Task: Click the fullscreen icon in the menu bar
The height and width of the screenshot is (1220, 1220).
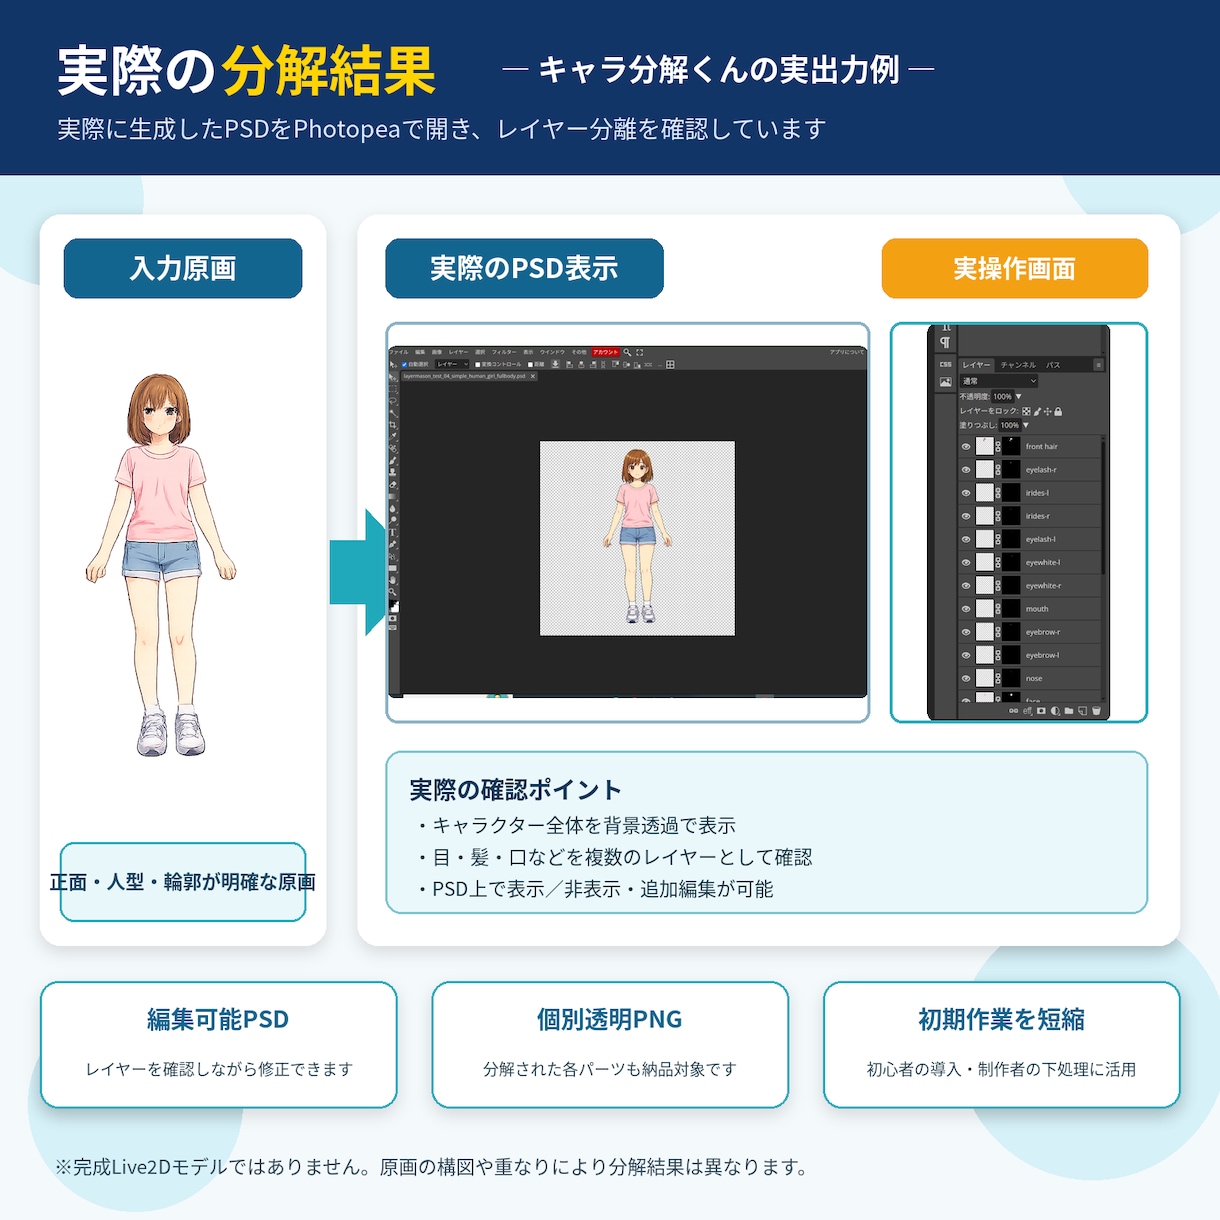Action: coord(639,352)
